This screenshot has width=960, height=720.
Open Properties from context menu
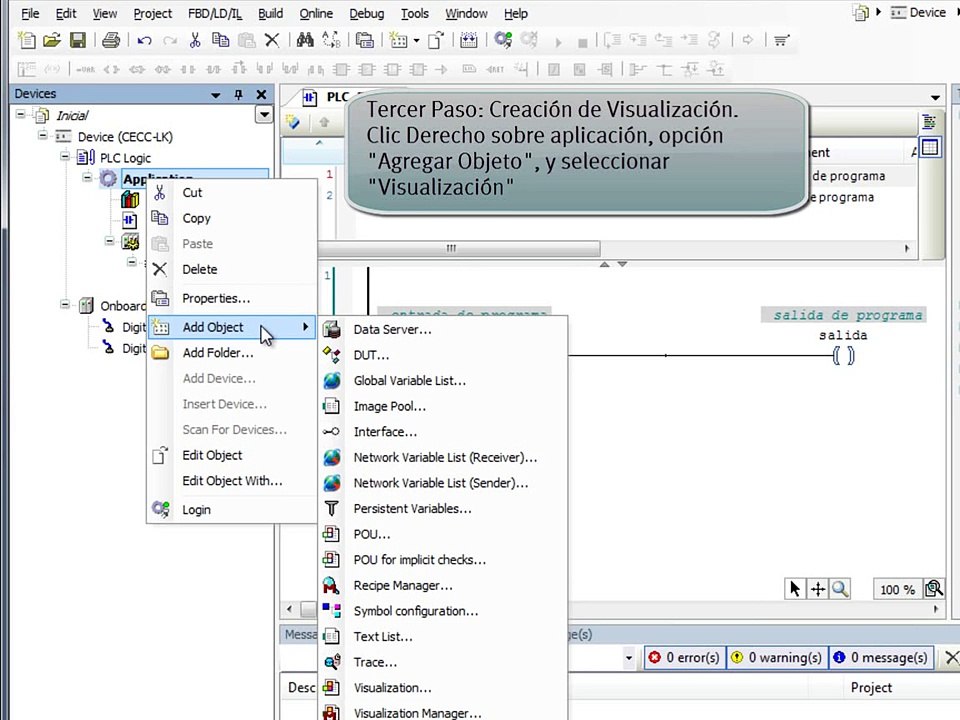(x=232, y=298)
